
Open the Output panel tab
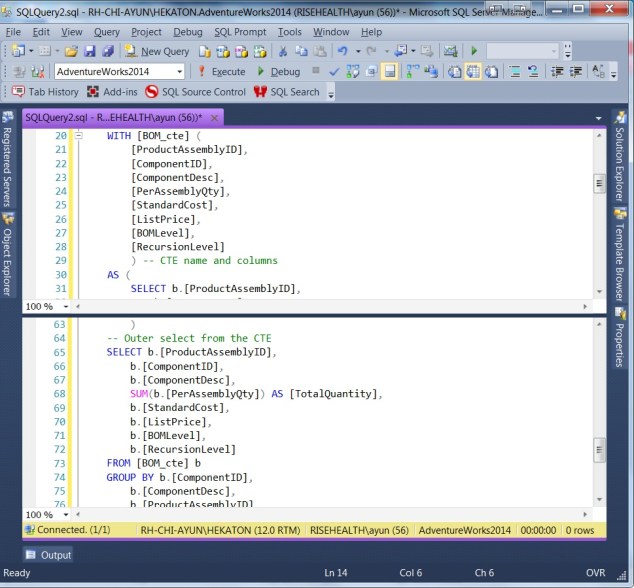pyautogui.click(x=48, y=555)
